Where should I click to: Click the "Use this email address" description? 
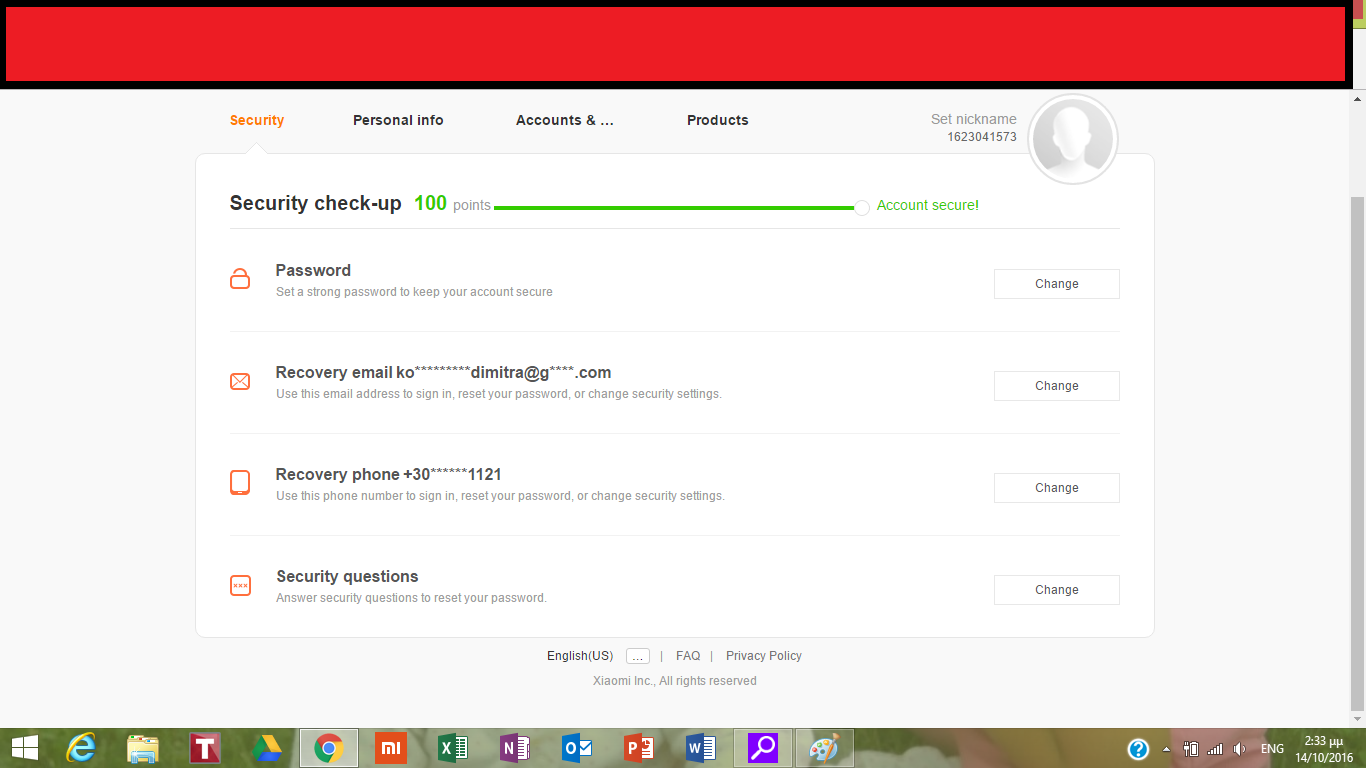[499, 394]
